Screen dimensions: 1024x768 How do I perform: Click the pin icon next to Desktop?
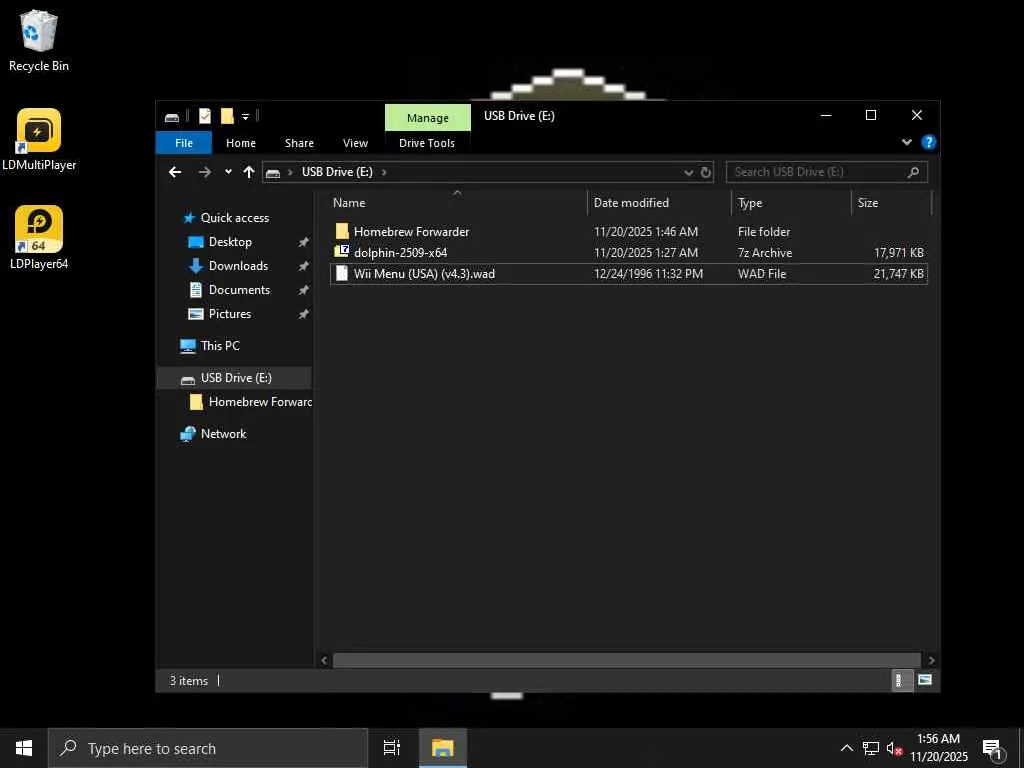303,242
